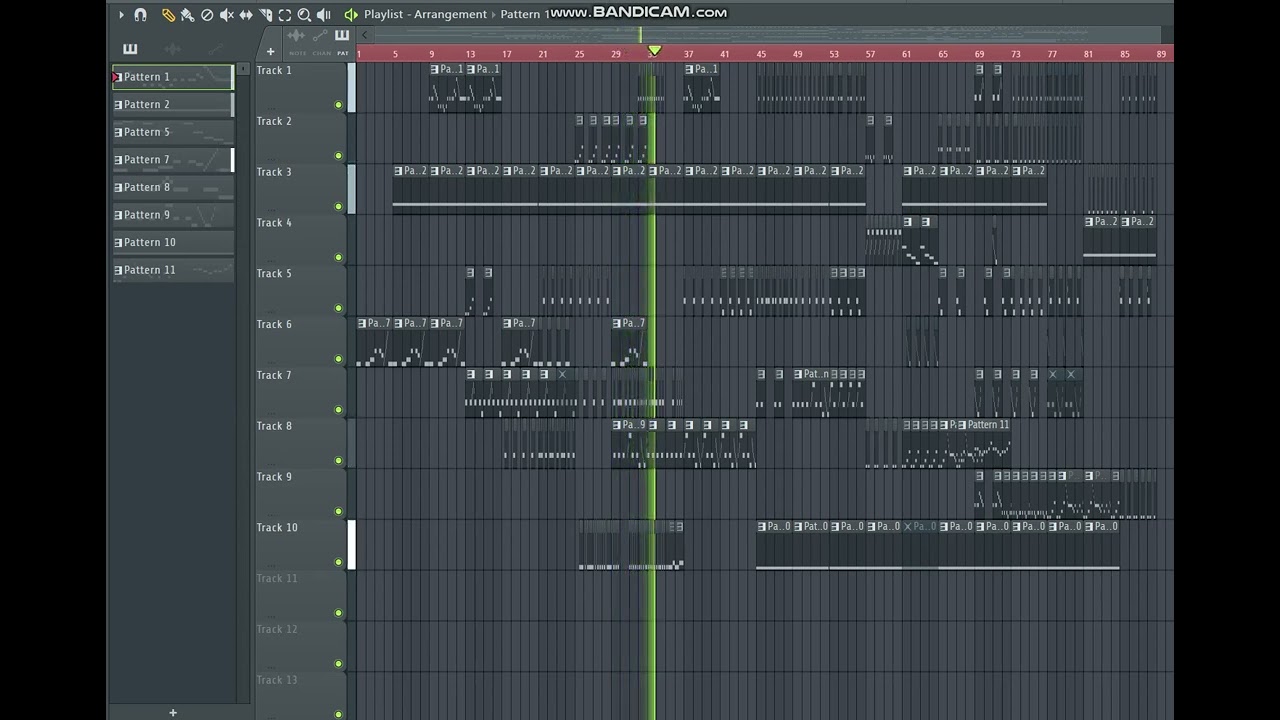
Task: Click the light selector bar of Track 1
Action: click(351, 87)
